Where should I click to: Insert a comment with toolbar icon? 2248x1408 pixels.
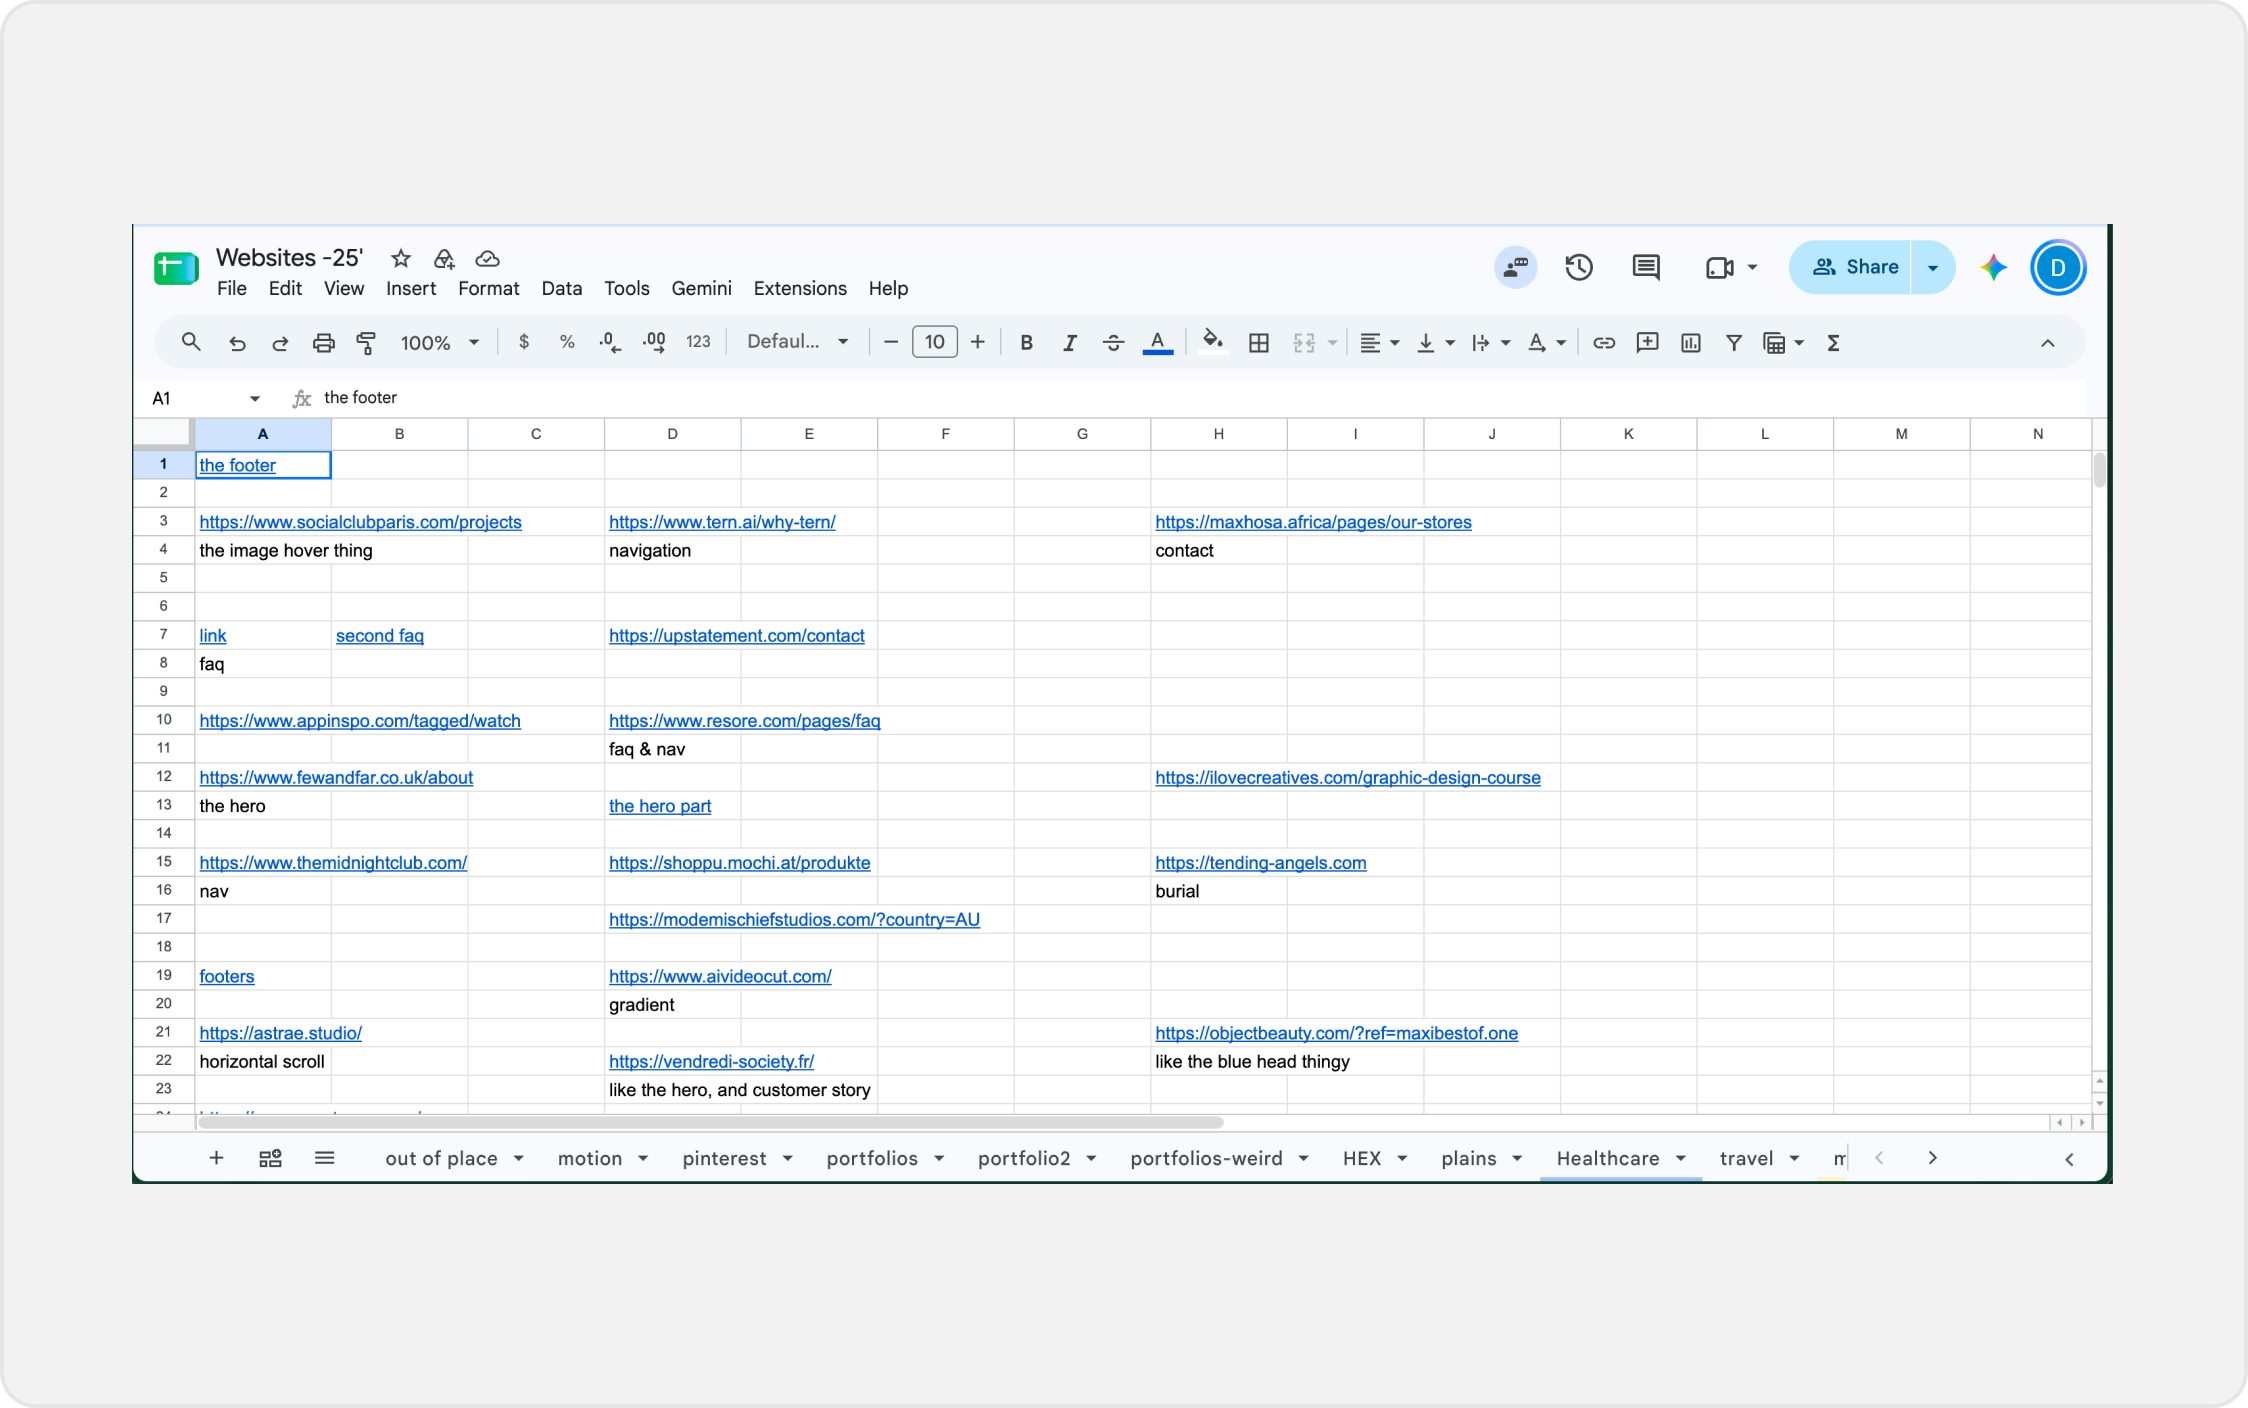click(x=1647, y=343)
